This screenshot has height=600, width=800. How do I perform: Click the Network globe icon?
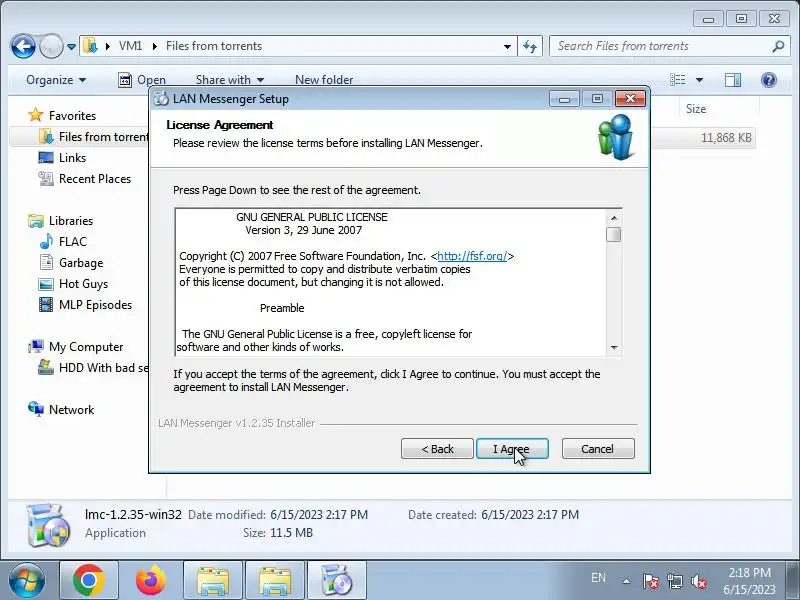(36, 409)
